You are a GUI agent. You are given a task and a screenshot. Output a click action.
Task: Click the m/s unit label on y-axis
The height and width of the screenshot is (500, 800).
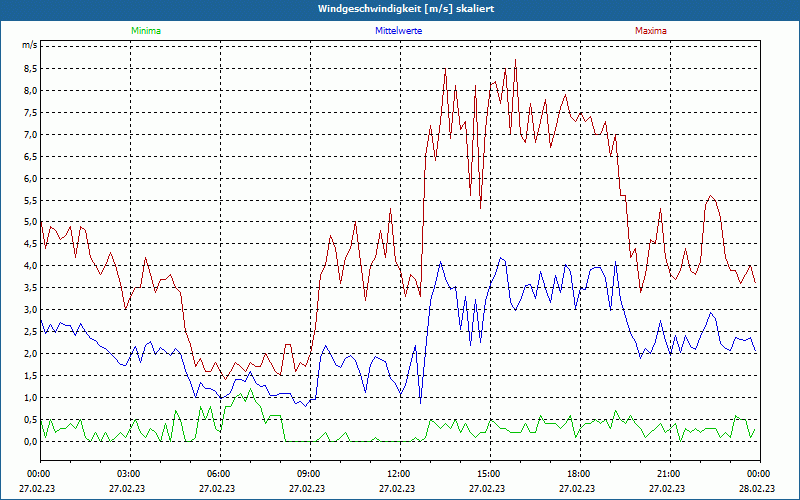(x=29, y=45)
